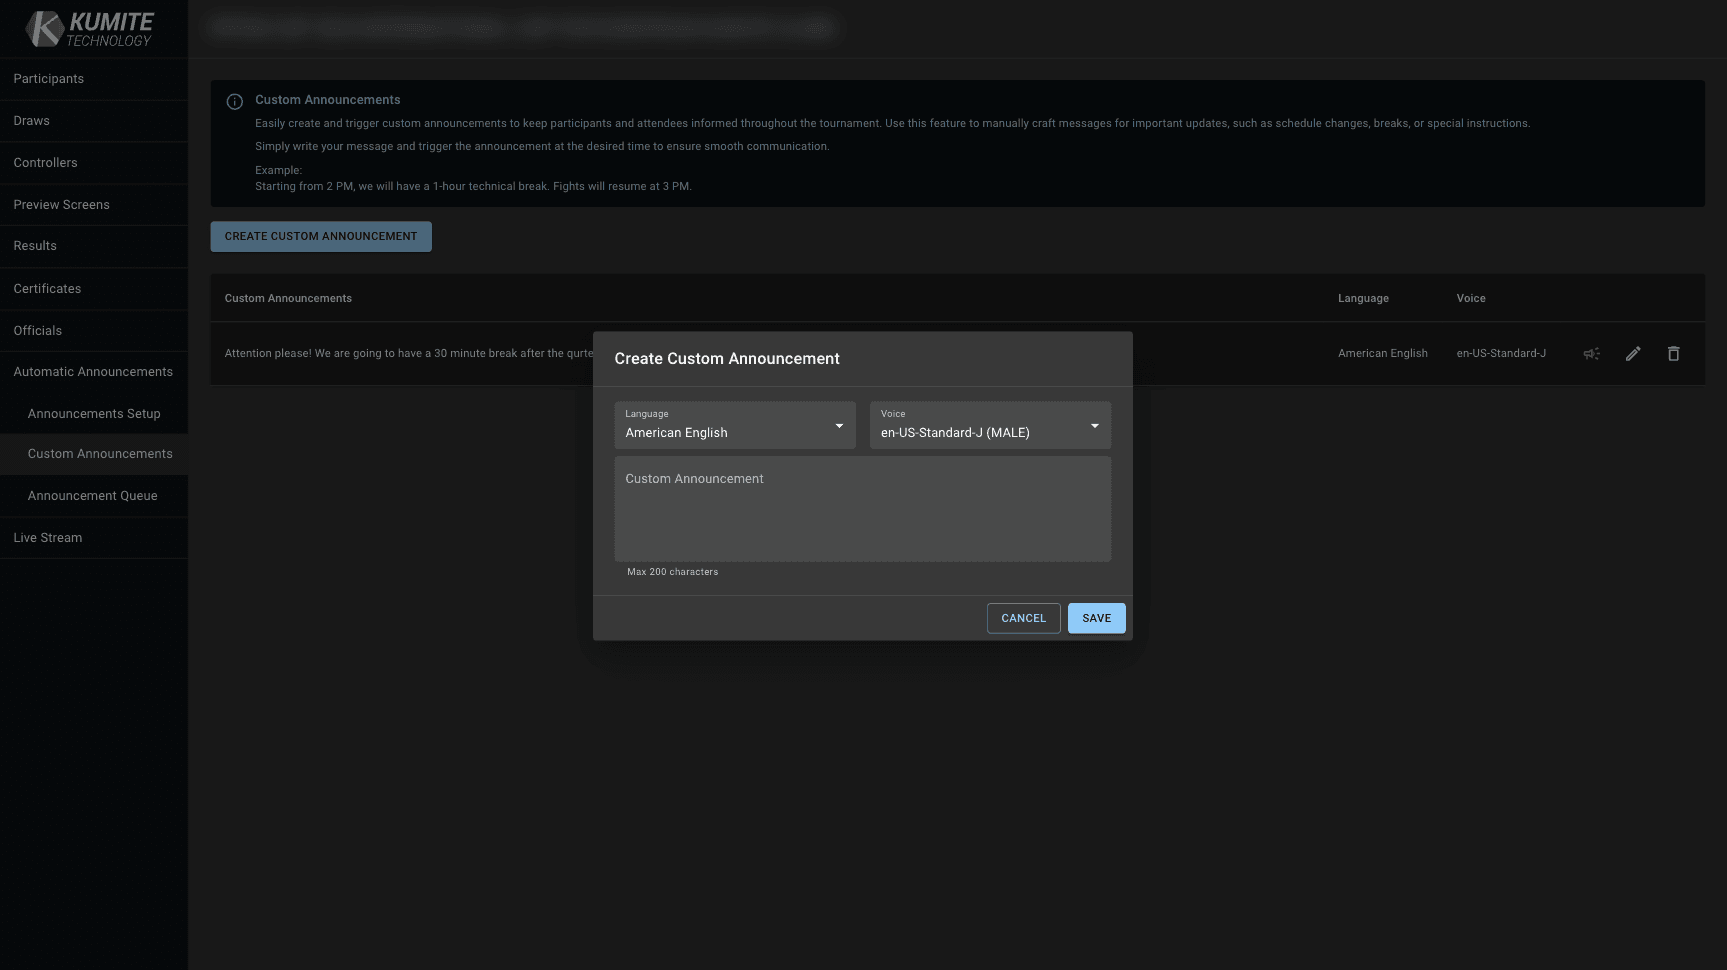Viewport: 1727px width, 970px height.
Task: Expand the Voice selection chevron
Action: pyautogui.click(x=1094, y=425)
